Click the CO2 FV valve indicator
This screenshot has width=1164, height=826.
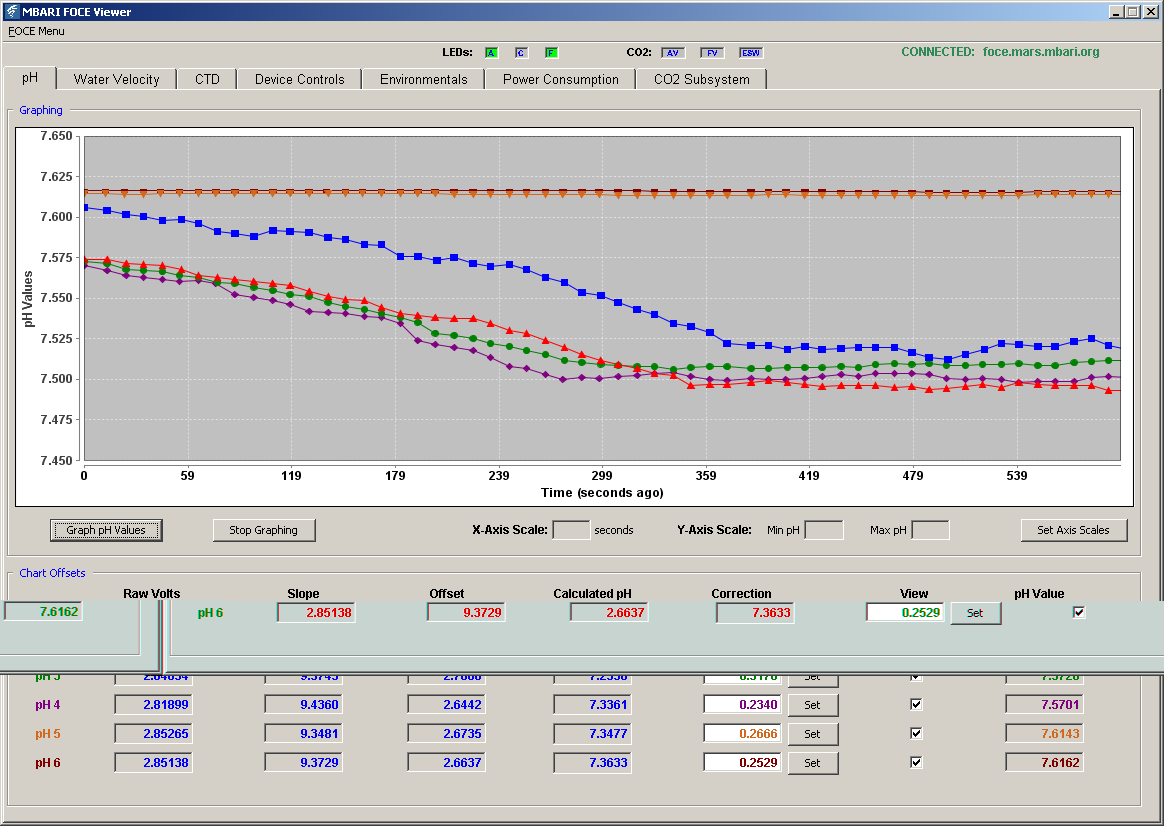(x=712, y=53)
